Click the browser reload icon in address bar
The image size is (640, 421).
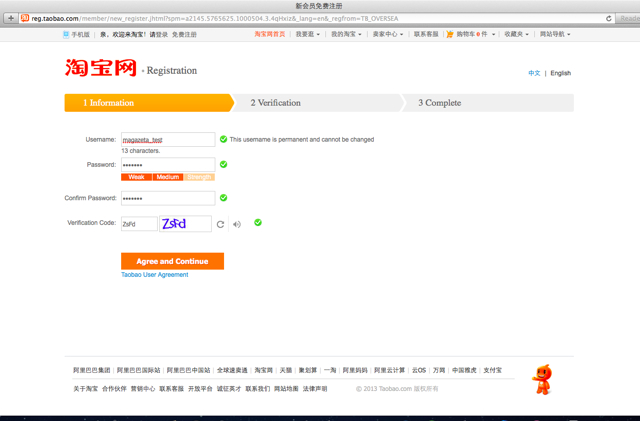click(x=609, y=18)
